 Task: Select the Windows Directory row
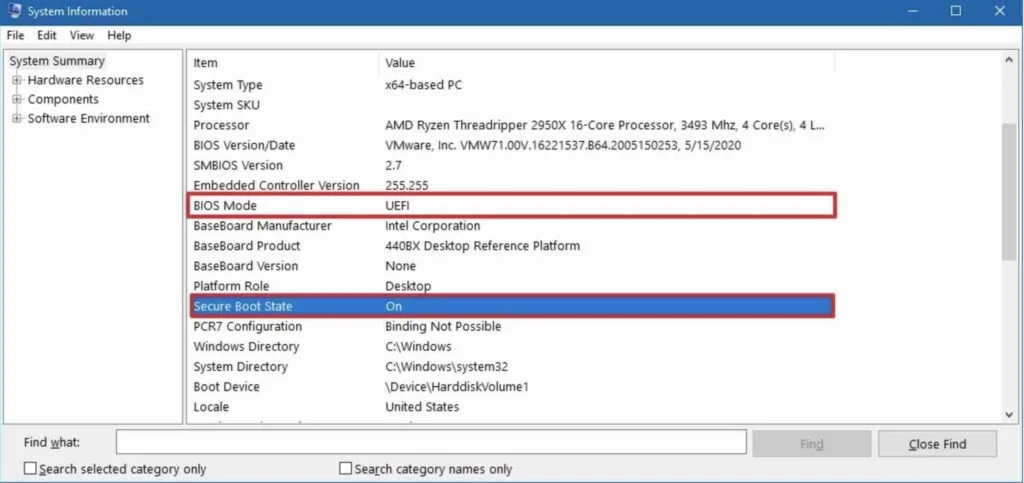[x=513, y=347]
